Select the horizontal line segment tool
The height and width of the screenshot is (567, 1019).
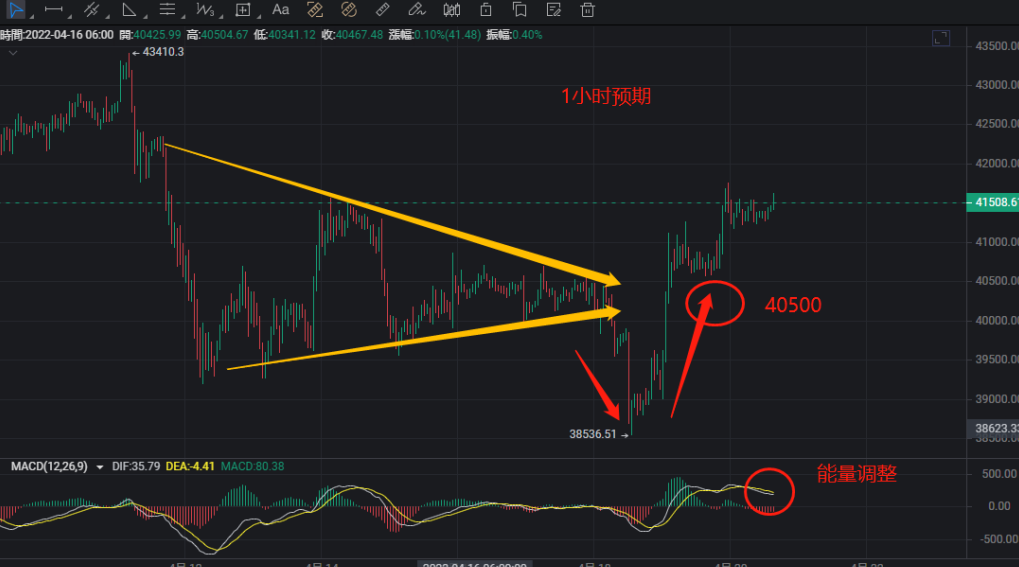point(53,10)
